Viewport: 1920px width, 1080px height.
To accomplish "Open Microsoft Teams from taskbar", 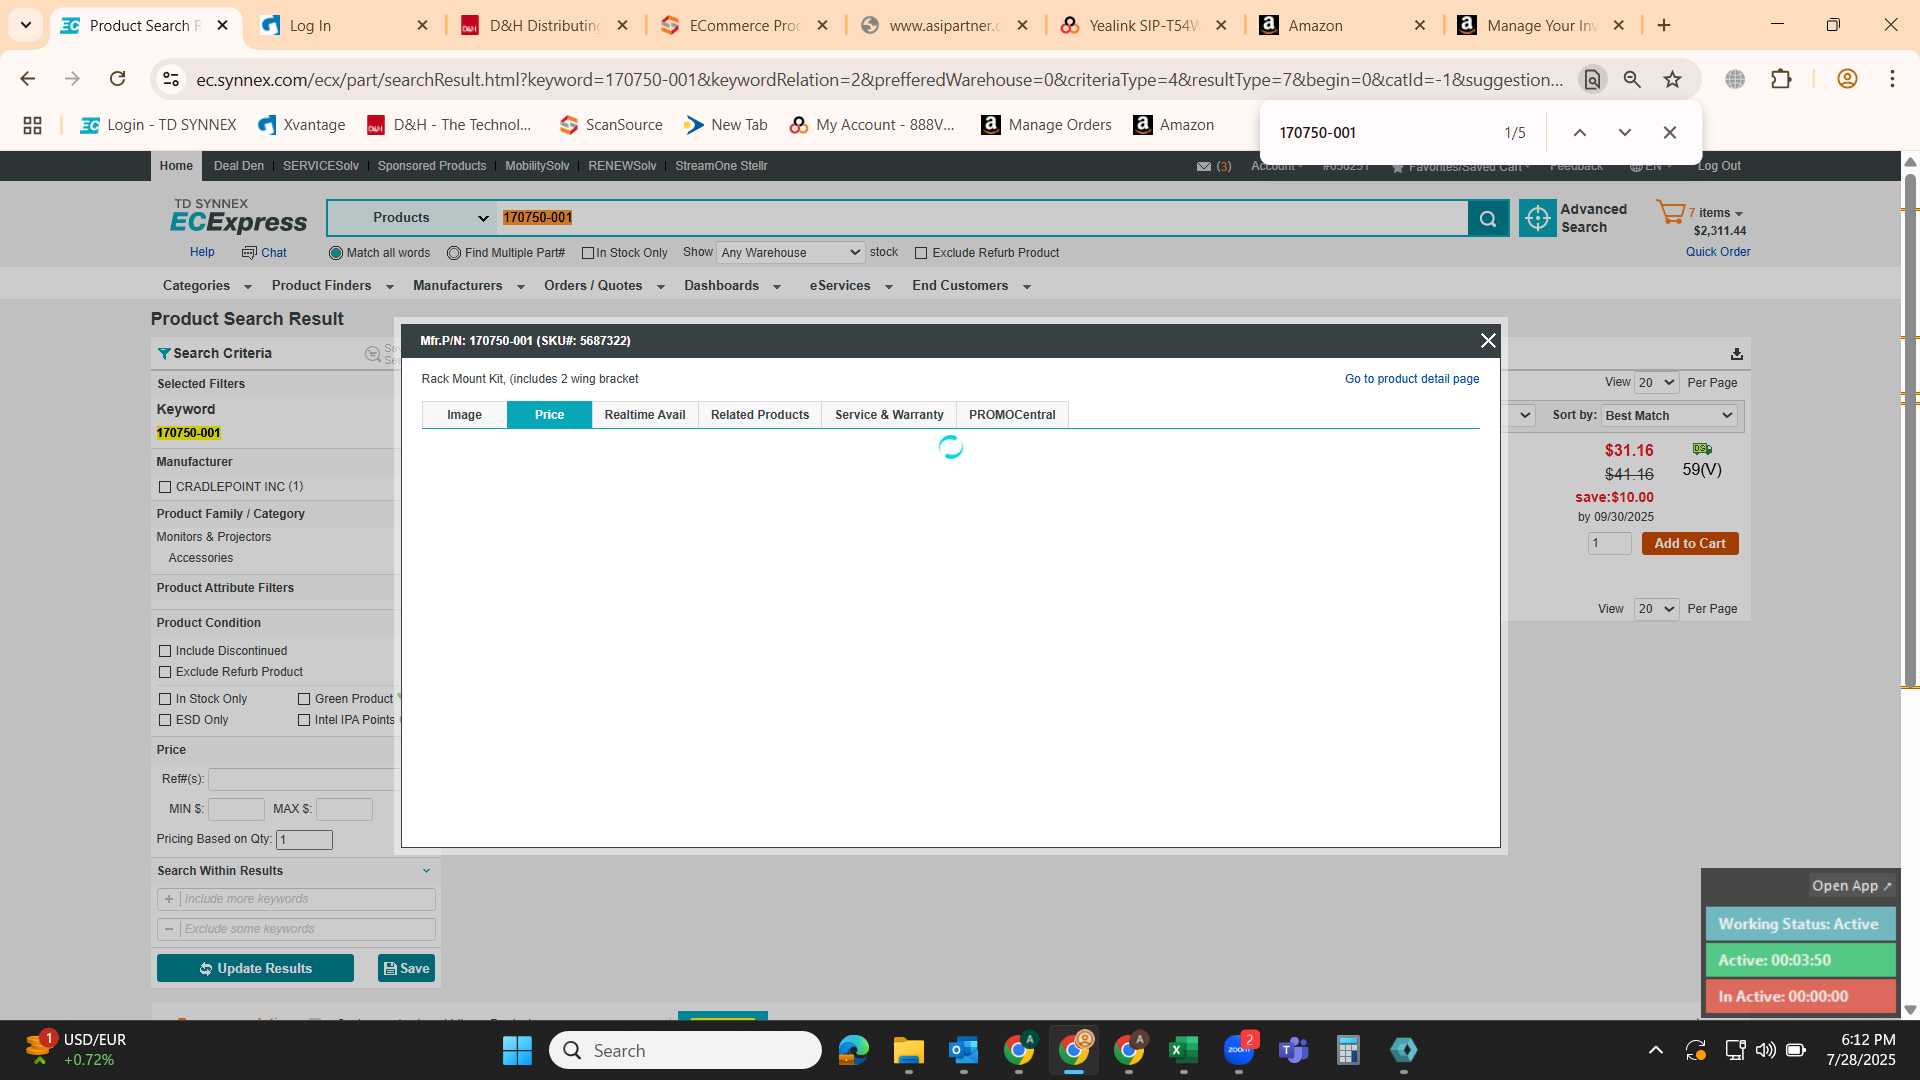I will point(1293,1050).
